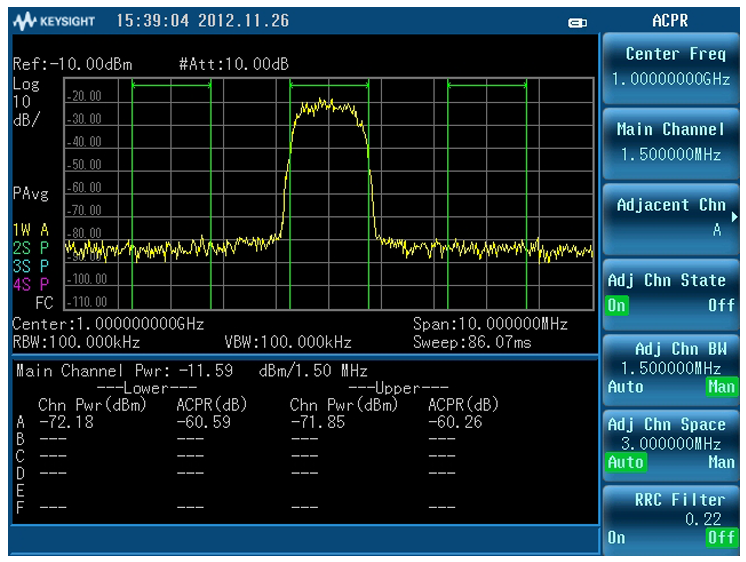Click the 3.000000MHz channel space value
This screenshot has height=562, width=746.
671,444
